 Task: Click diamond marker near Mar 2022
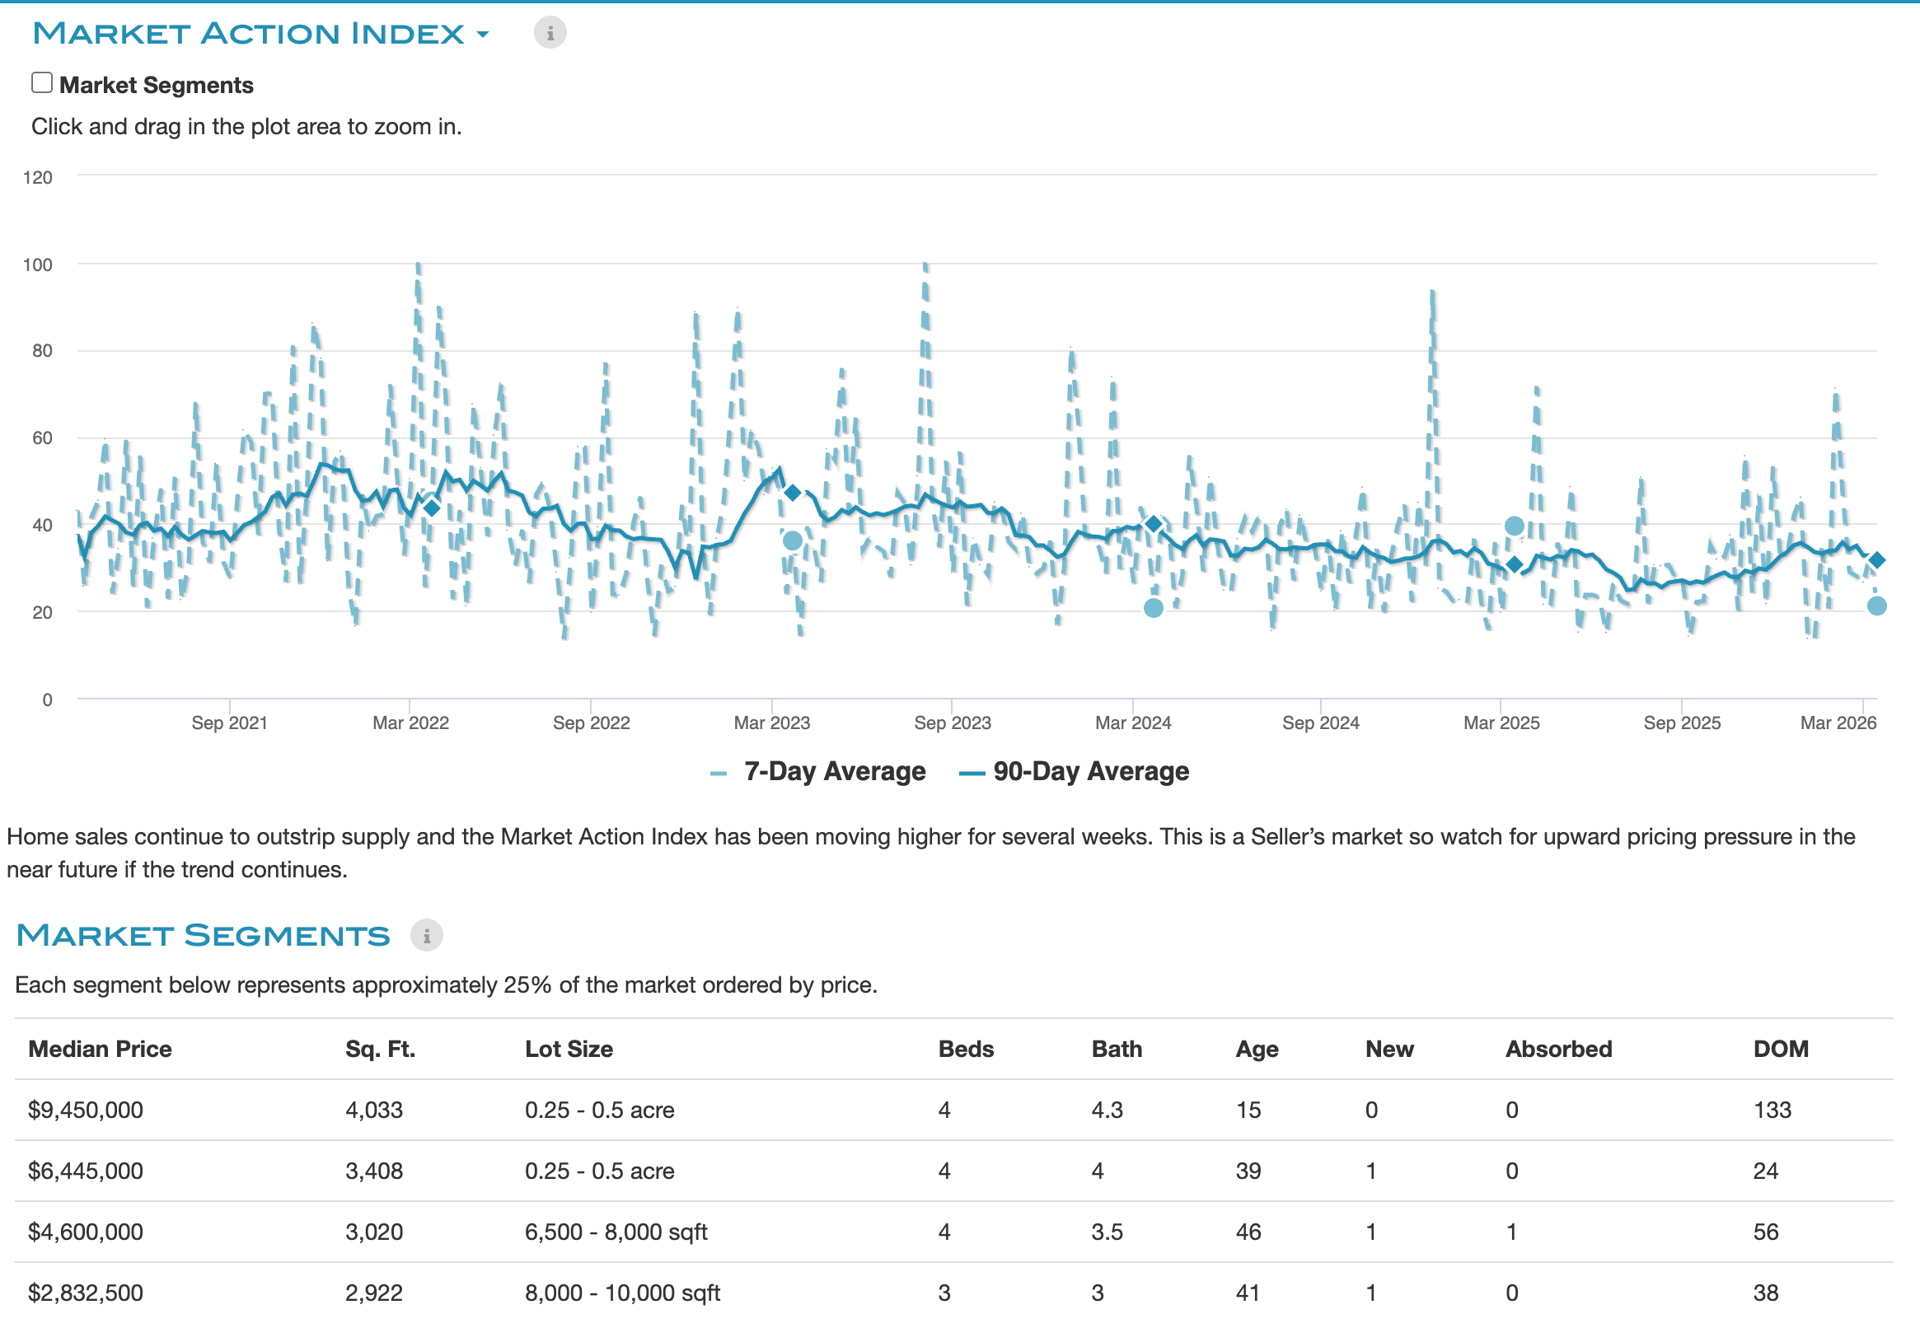tap(432, 508)
